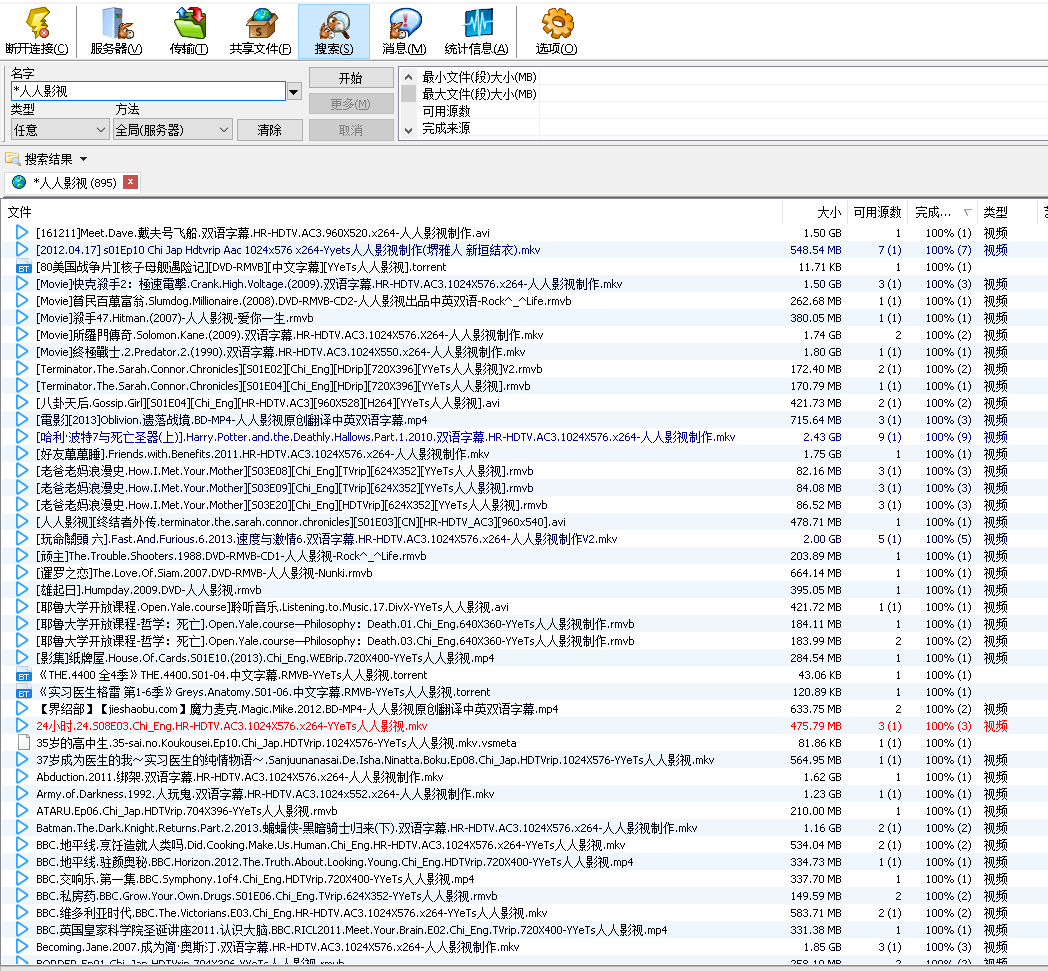Expand the search name history dropdown arrow
The width and height of the screenshot is (1048, 971).
pyautogui.click(x=293, y=92)
